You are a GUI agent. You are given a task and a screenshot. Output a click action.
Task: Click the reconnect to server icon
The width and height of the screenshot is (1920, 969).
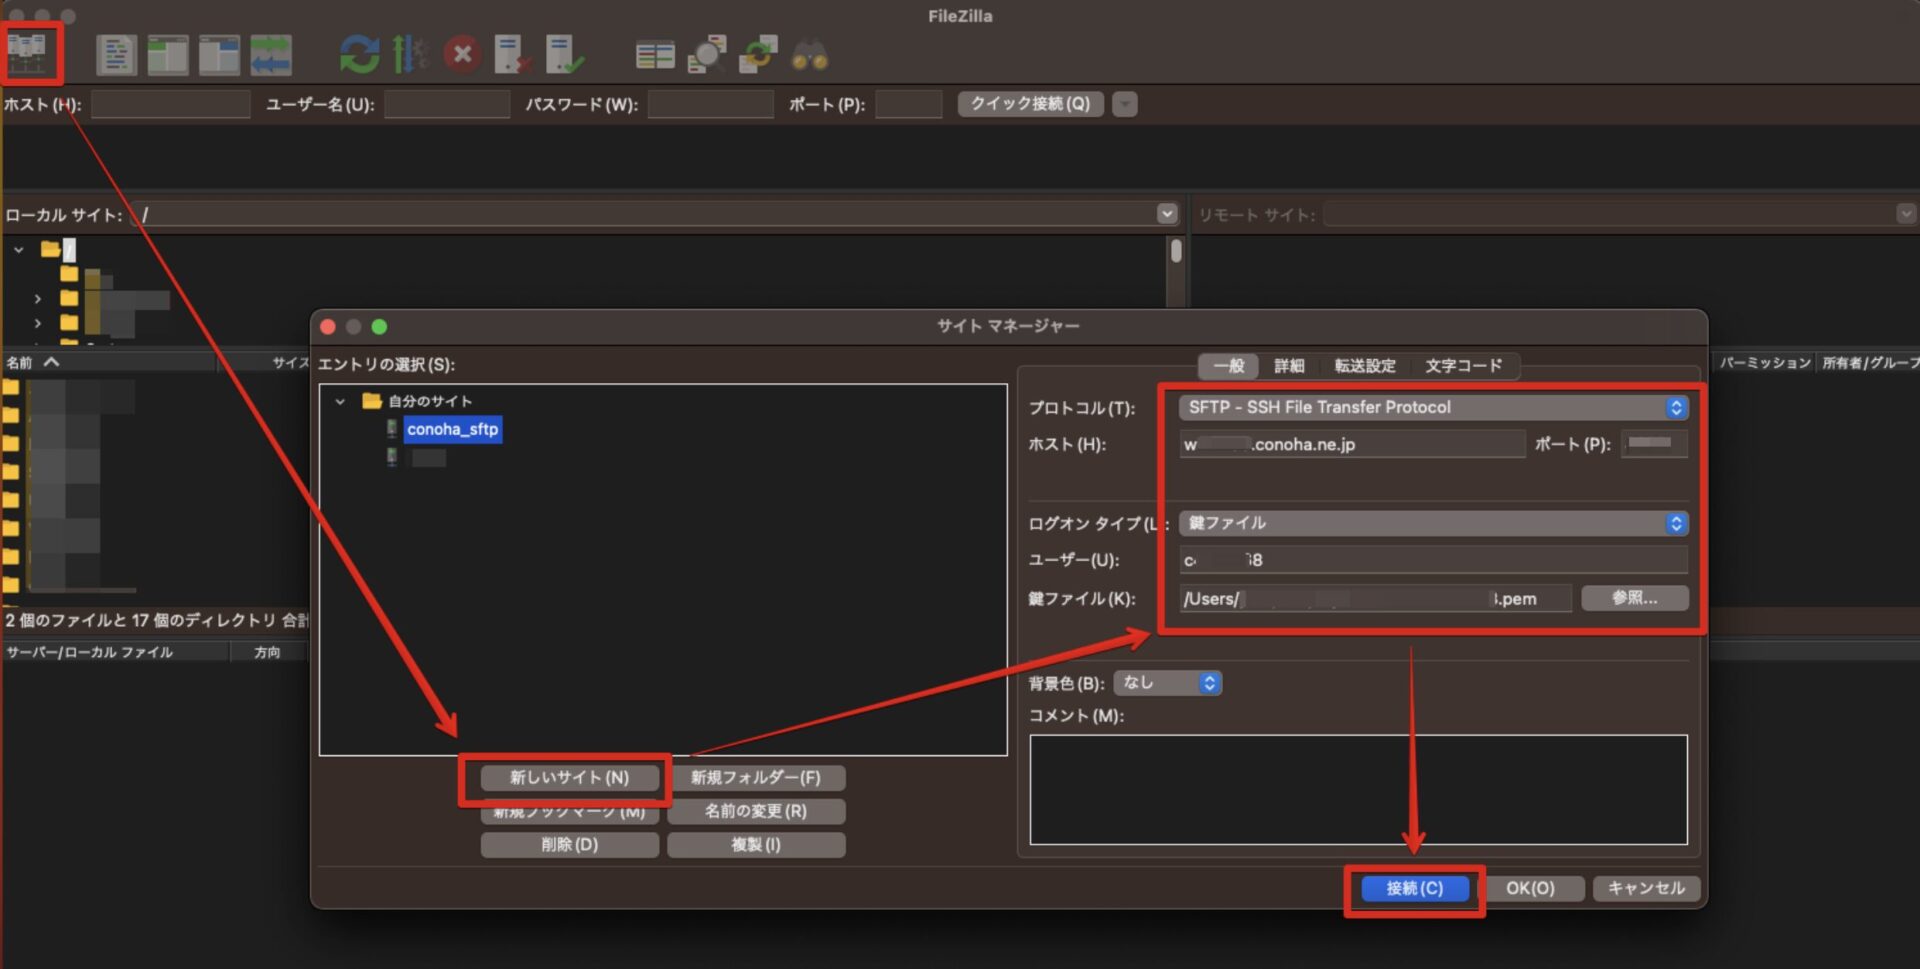click(x=565, y=55)
